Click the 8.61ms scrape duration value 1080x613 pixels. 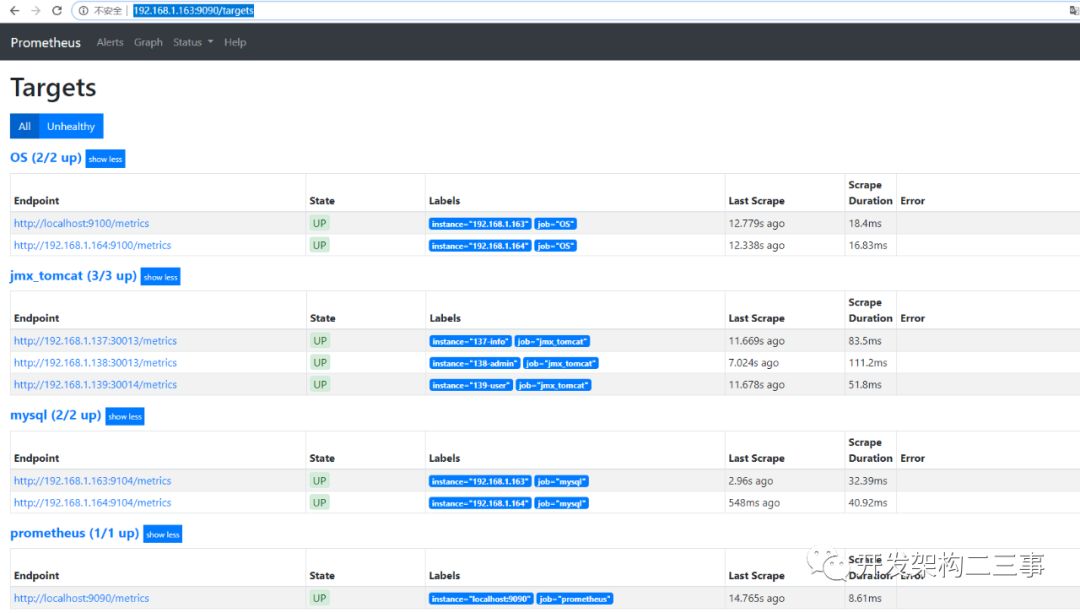click(x=865, y=599)
